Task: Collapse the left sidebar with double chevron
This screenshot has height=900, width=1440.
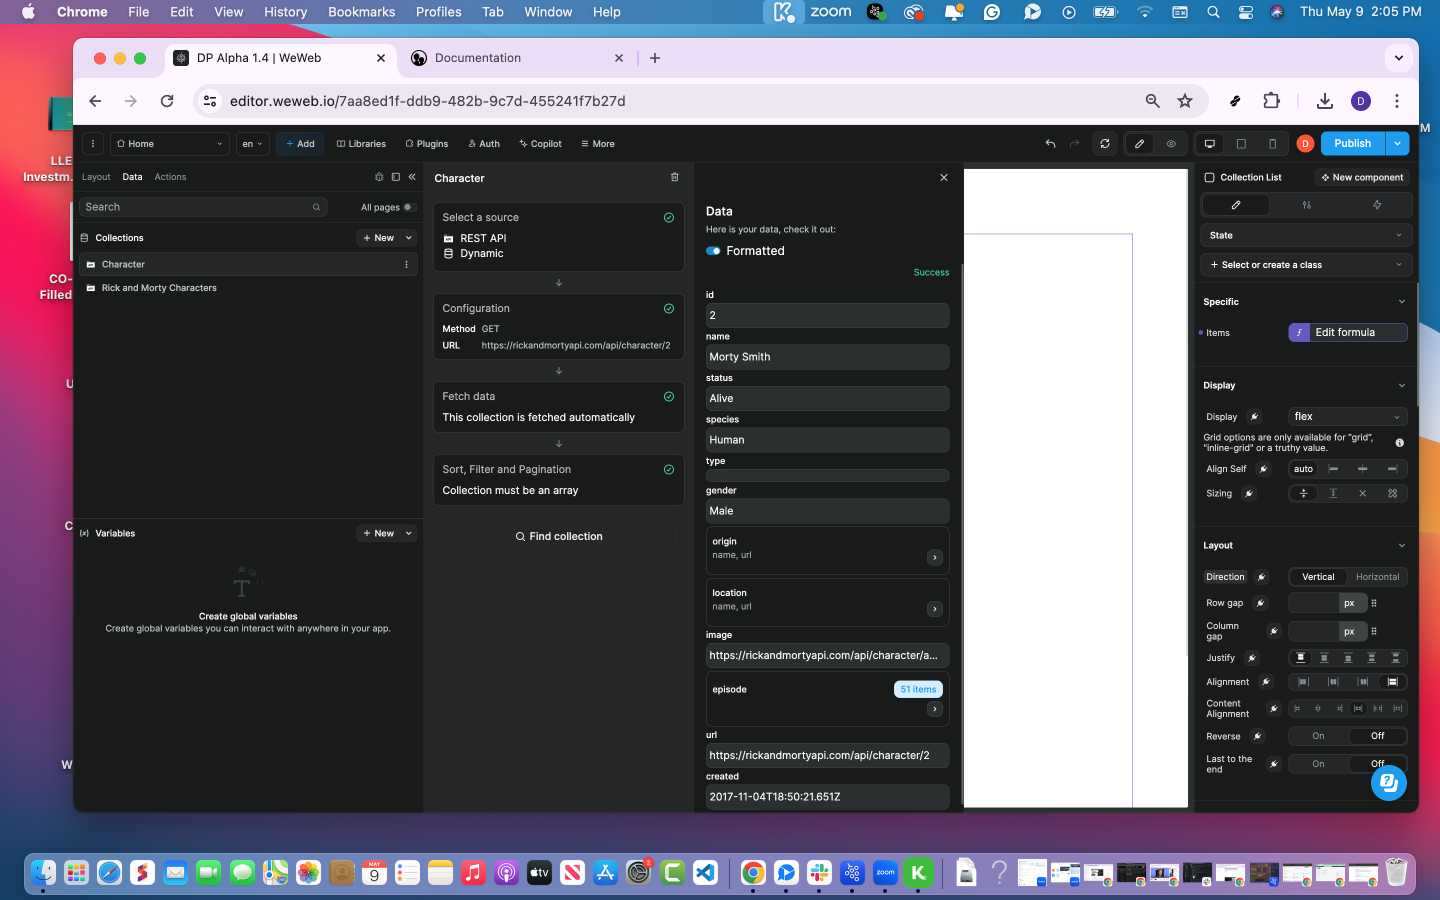Action: 412,177
